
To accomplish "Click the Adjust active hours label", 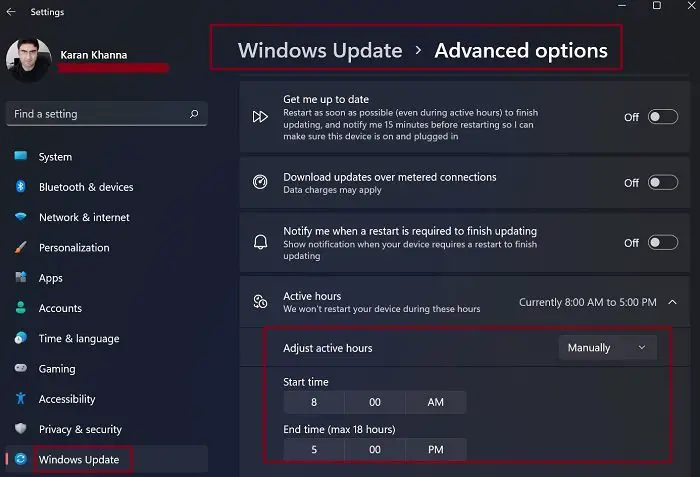I will [x=328, y=348].
